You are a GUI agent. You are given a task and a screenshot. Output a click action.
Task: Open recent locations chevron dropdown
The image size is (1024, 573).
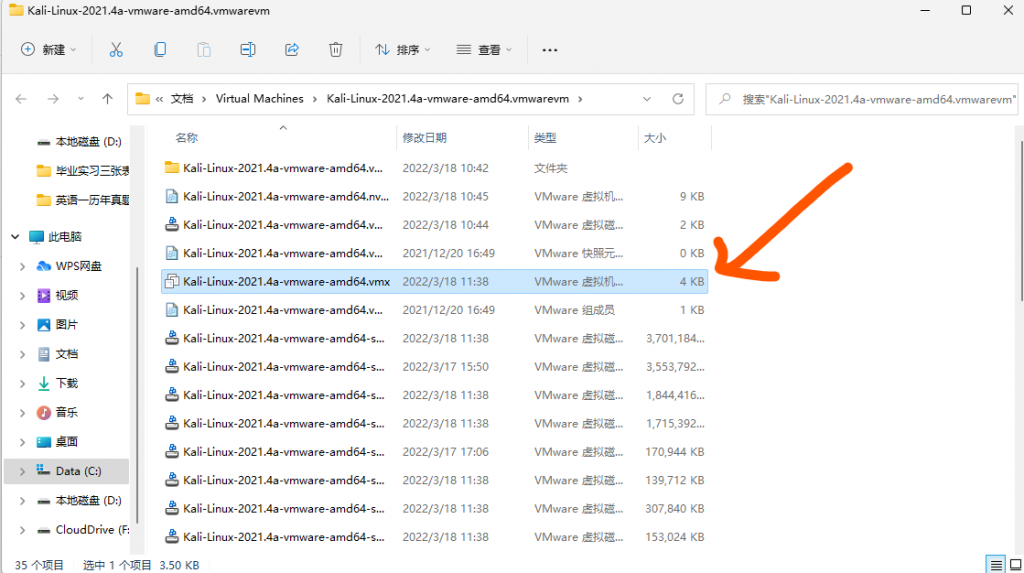coord(80,99)
